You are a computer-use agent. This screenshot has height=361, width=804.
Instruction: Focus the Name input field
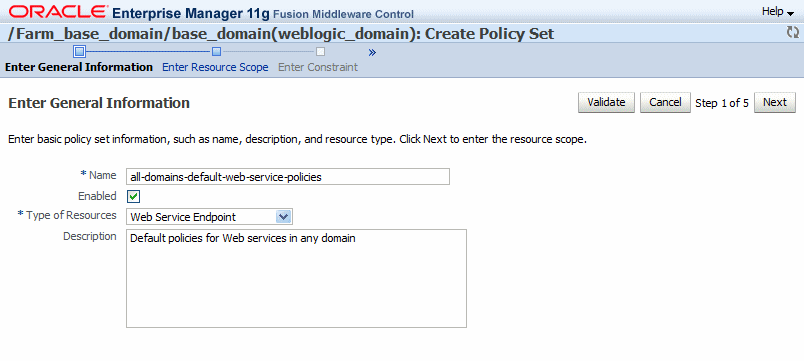click(288, 176)
